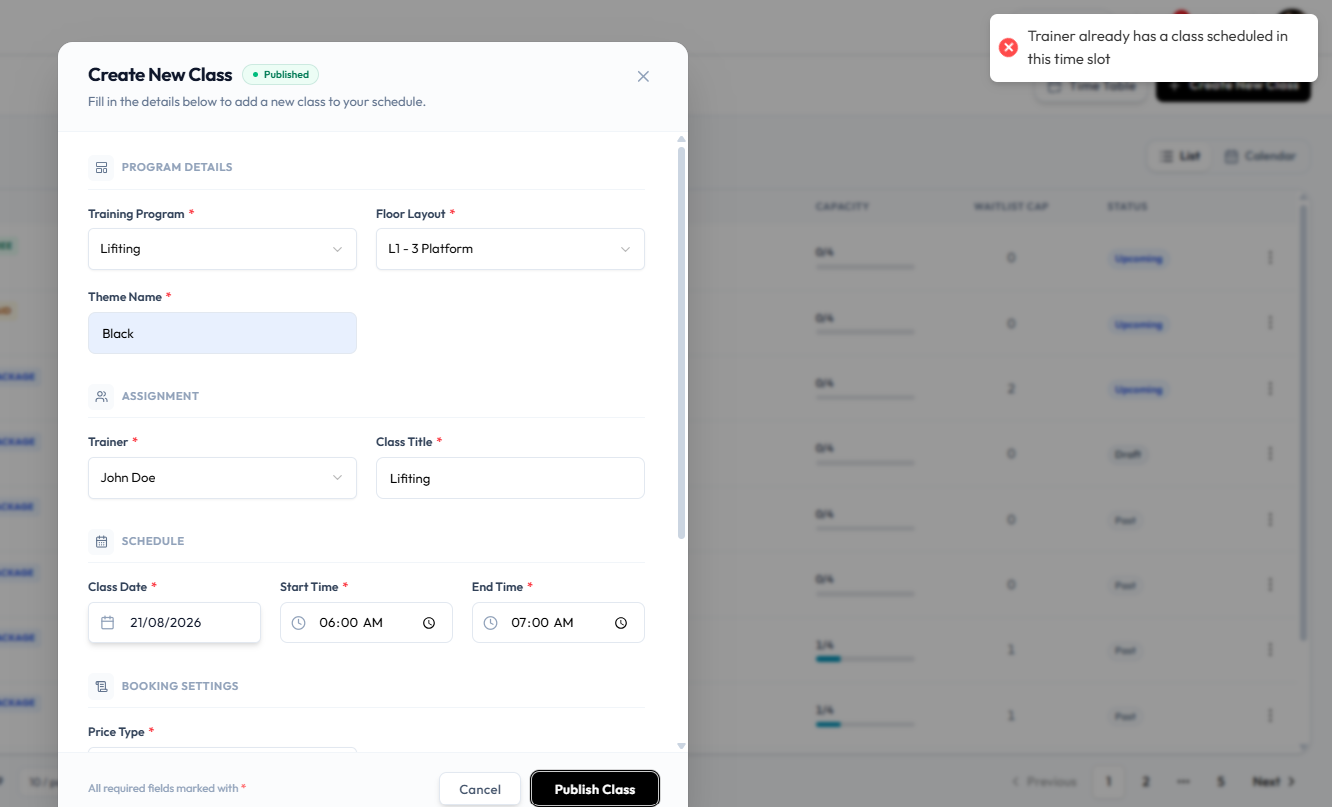Screen dimensions: 1332x807
Task: Open the Training Program dropdown
Action: coord(222,249)
